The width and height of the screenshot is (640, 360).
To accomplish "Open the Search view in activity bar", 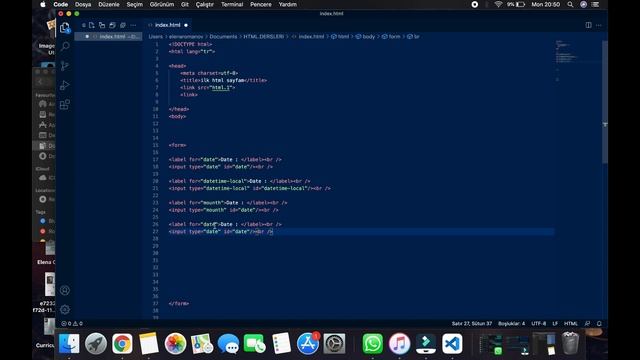I will pyautogui.click(x=65, y=46).
